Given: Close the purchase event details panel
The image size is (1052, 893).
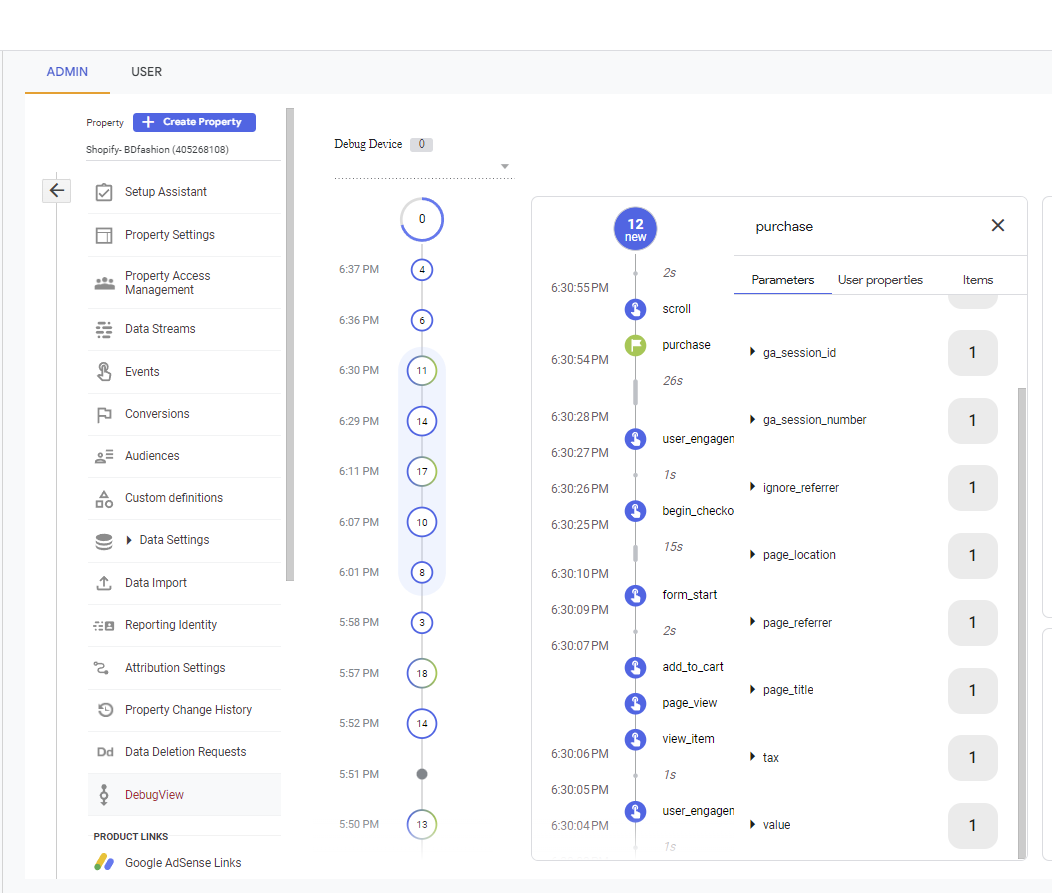Looking at the screenshot, I should click(x=998, y=225).
